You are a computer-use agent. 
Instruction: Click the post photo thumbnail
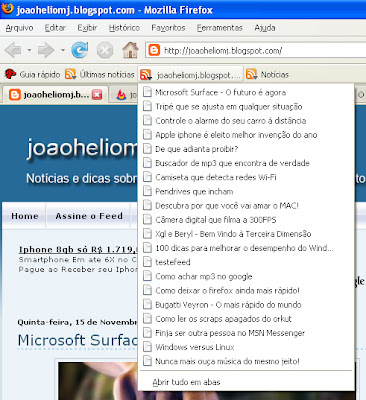[x=98, y=381]
